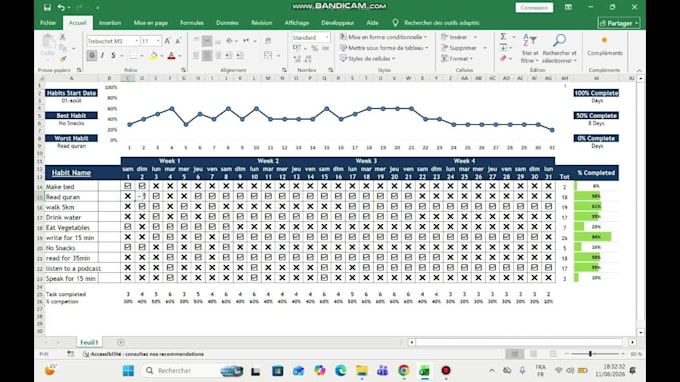Image resolution: width=680 pixels, height=382 pixels.
Task: Click the Save icon in title bar
Action: pyautogui.click(x=47, y=7)
